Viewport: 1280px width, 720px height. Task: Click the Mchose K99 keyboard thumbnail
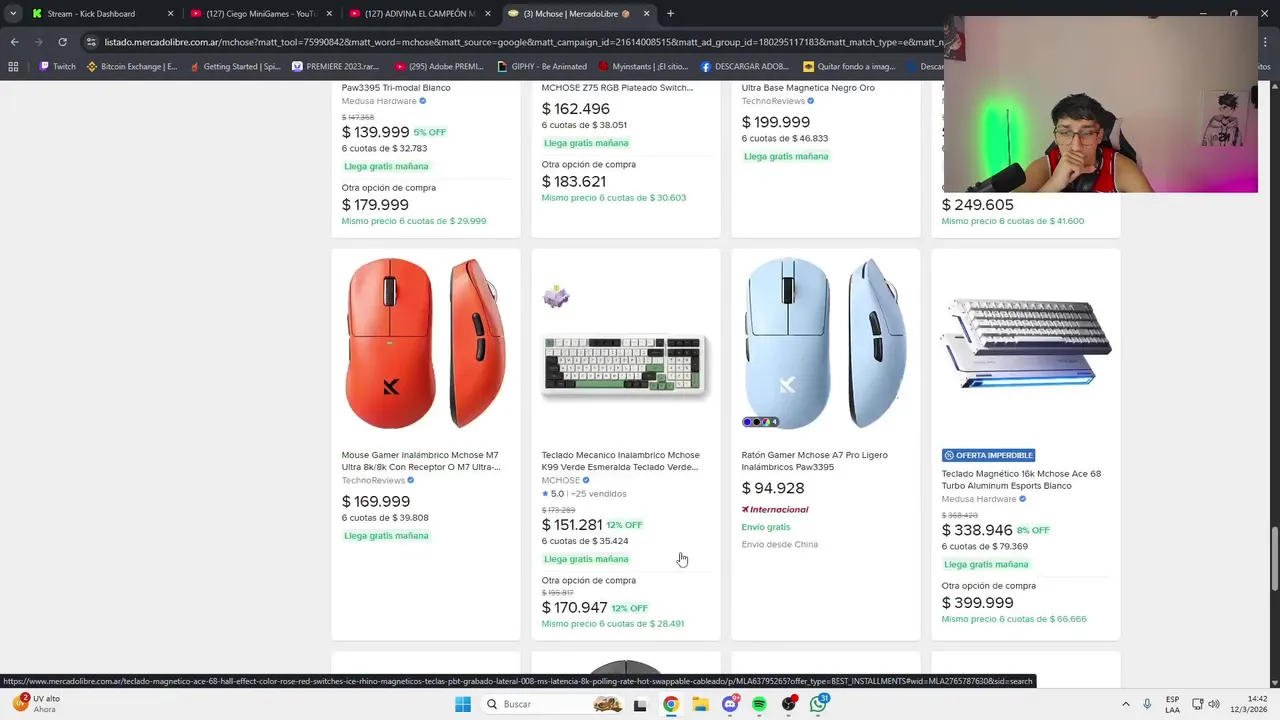pyautogui.click(x=626, y=343)
